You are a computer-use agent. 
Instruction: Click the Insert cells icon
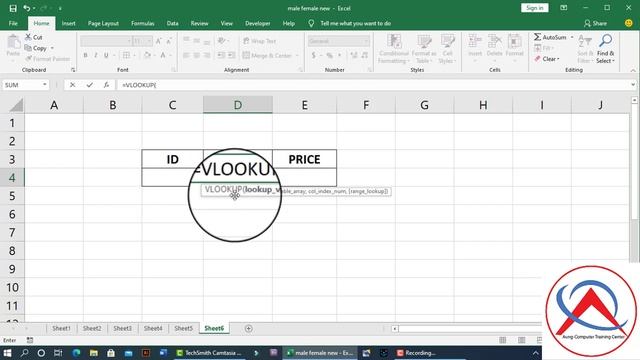point(475,41)
